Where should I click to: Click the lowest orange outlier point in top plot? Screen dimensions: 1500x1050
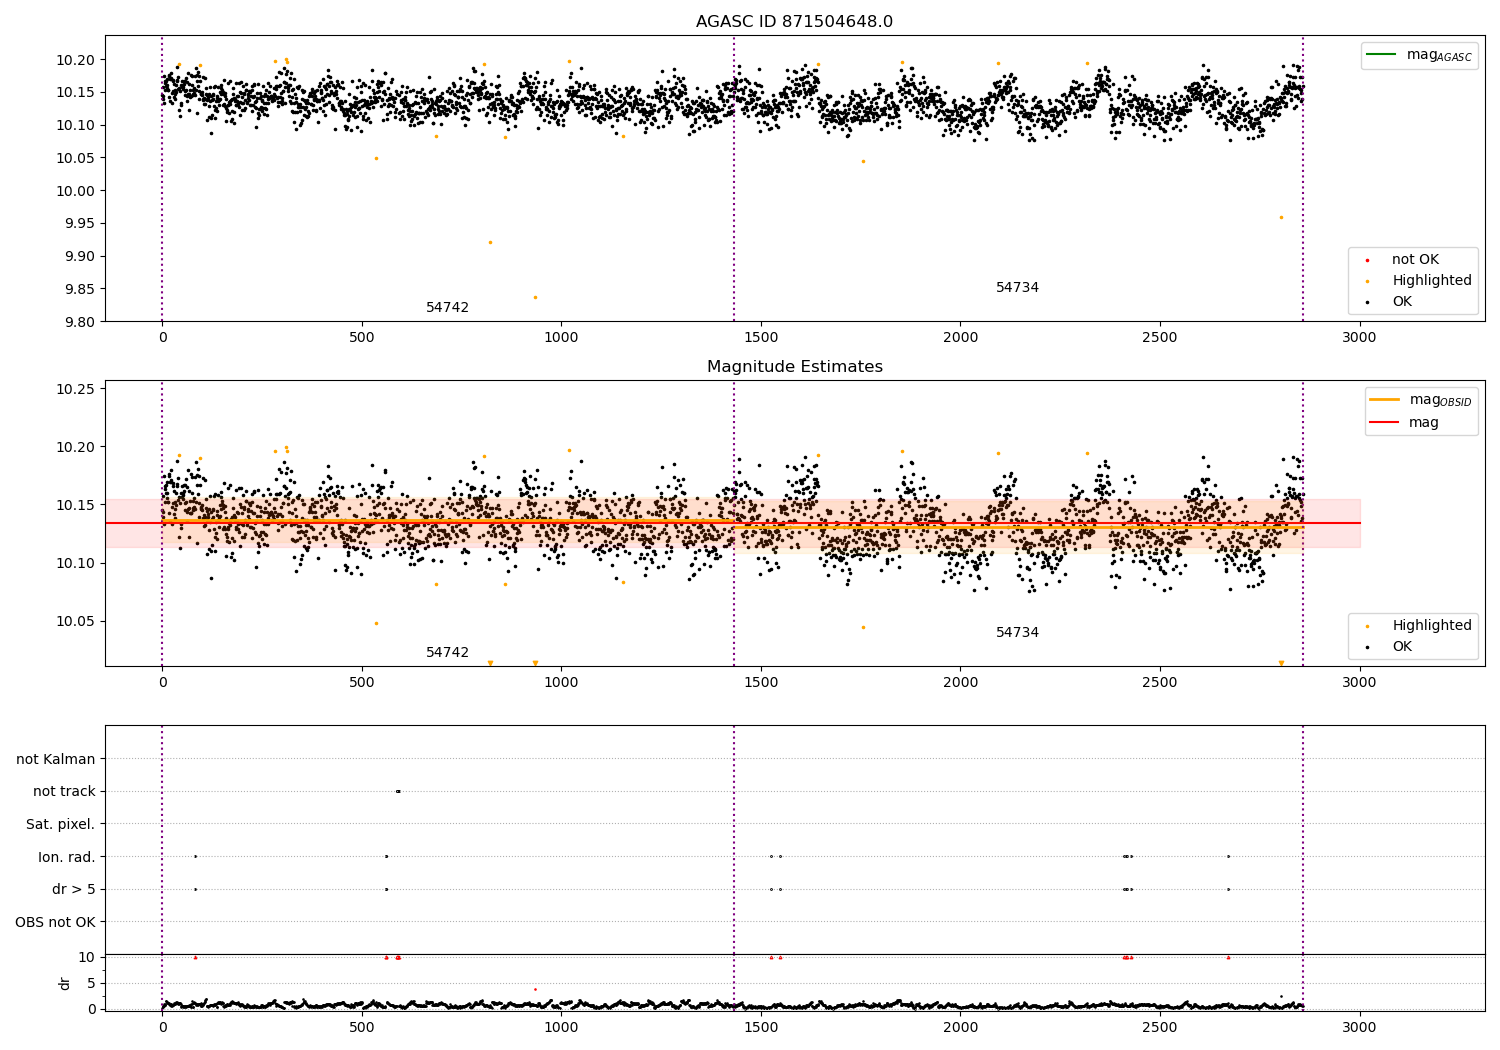click(x=535, y=297)
